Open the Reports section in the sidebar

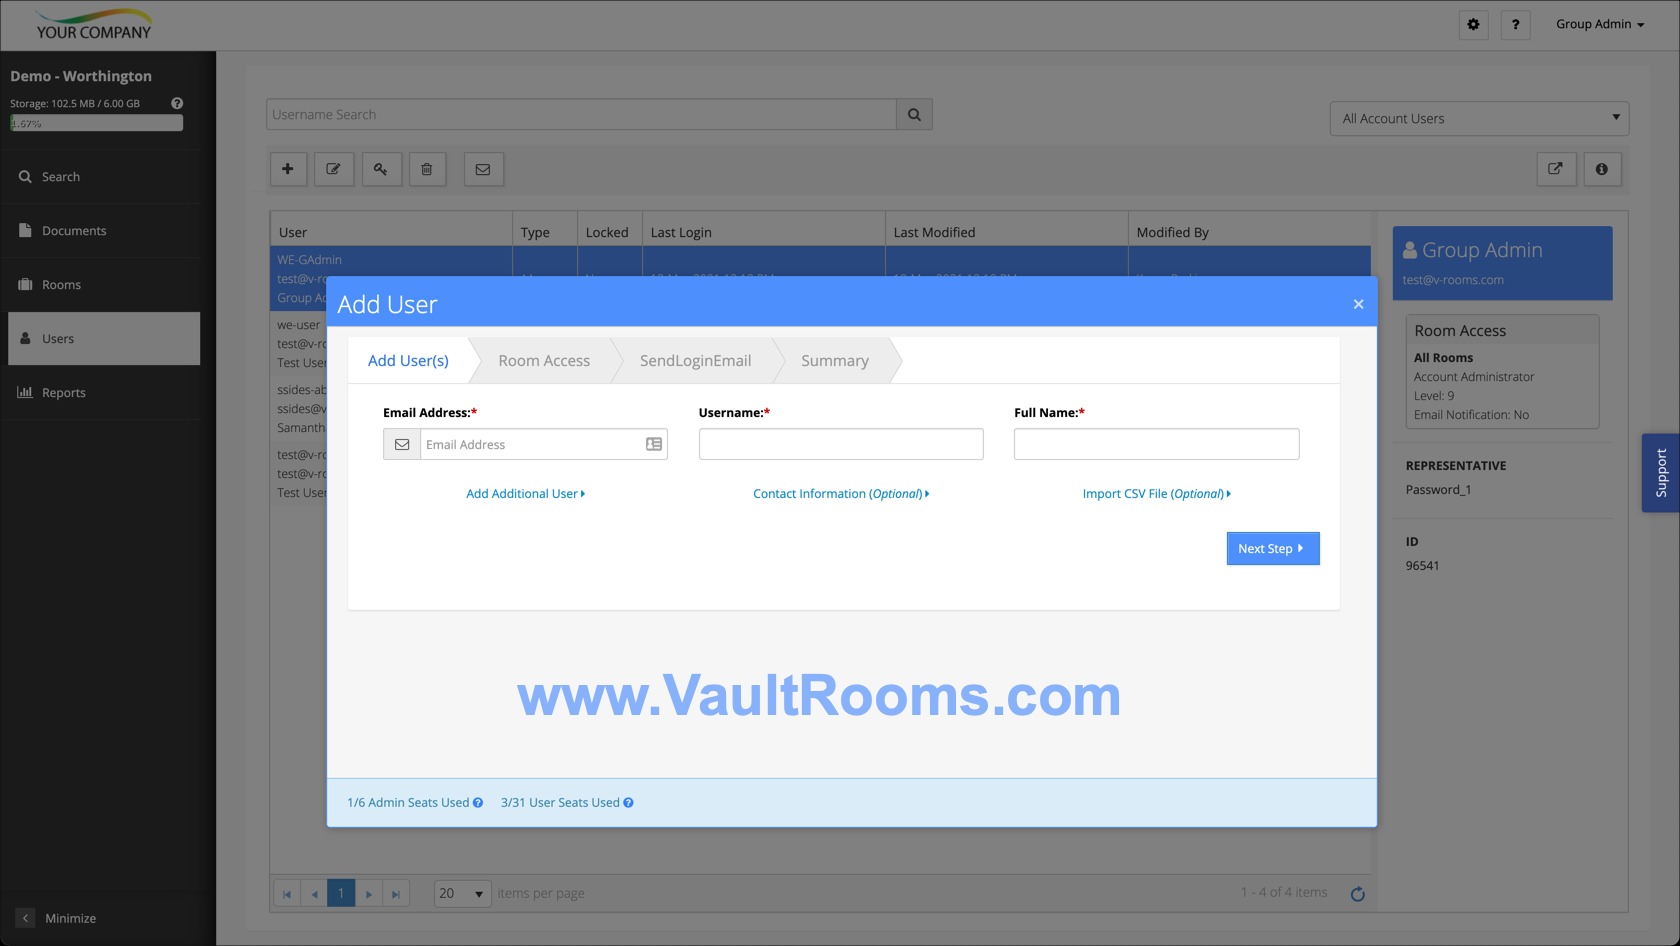62,392
